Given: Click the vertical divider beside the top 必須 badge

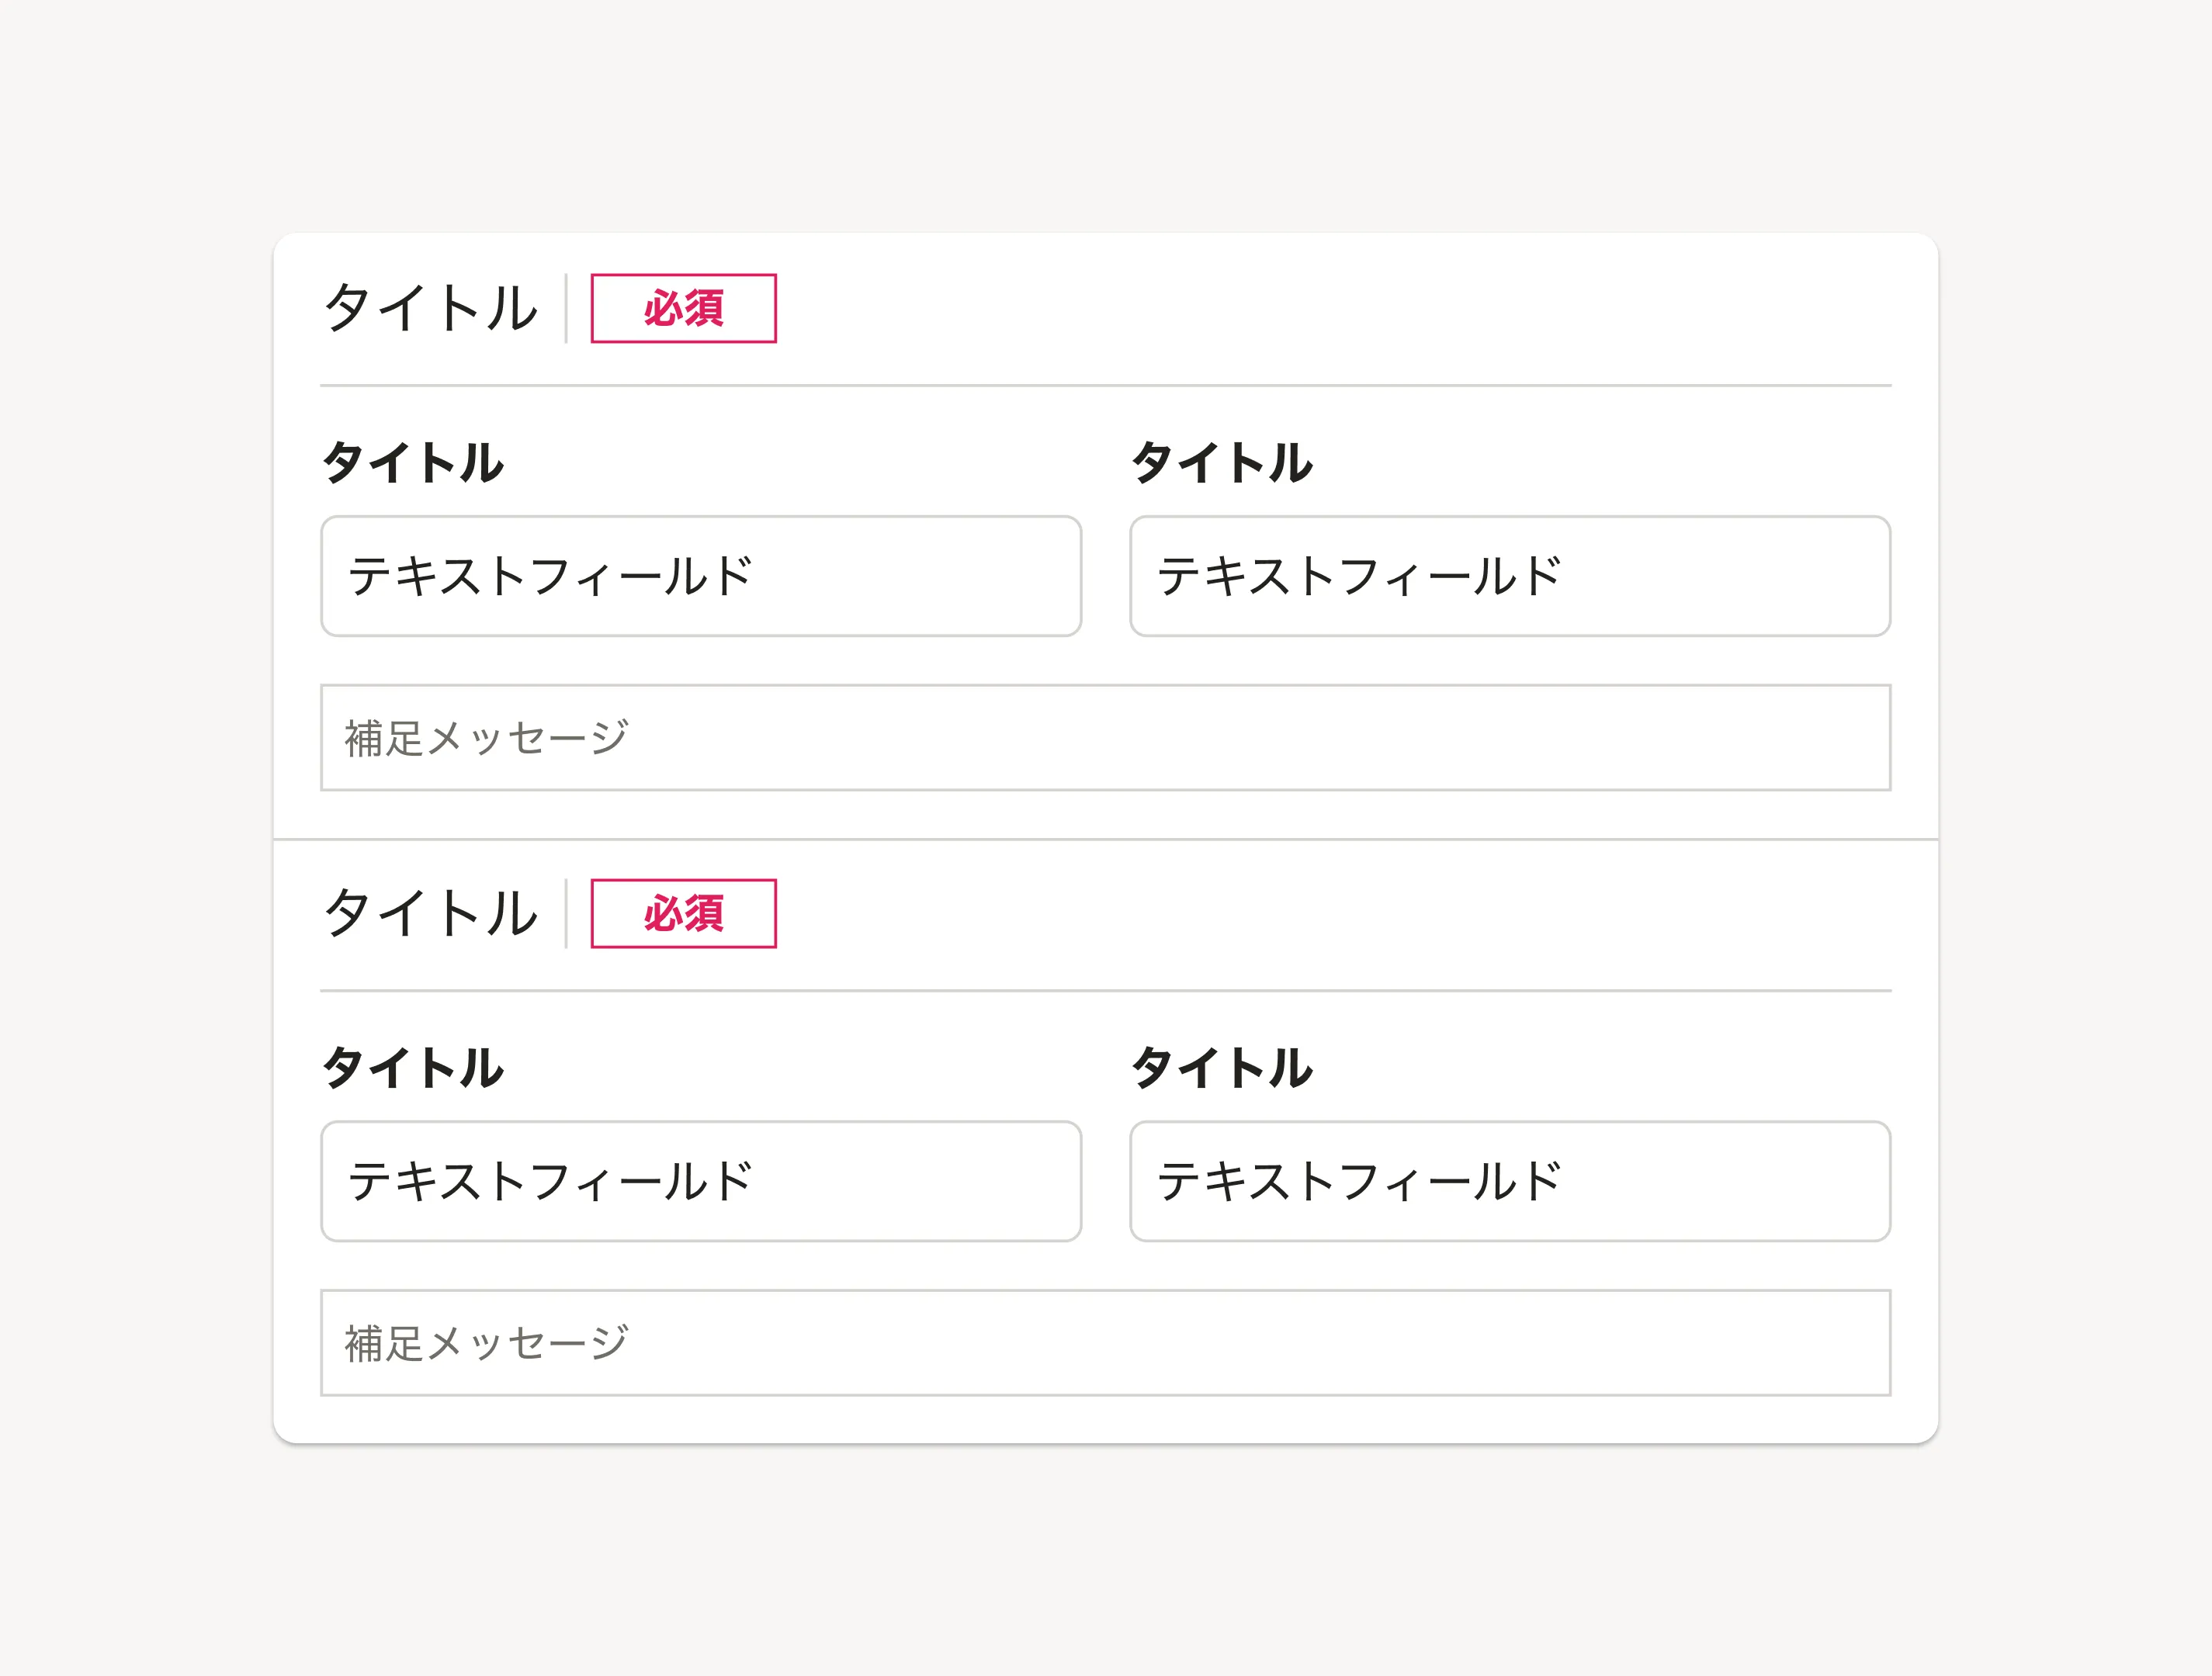Looking at the screenshot, I should (x=566, y=308).
